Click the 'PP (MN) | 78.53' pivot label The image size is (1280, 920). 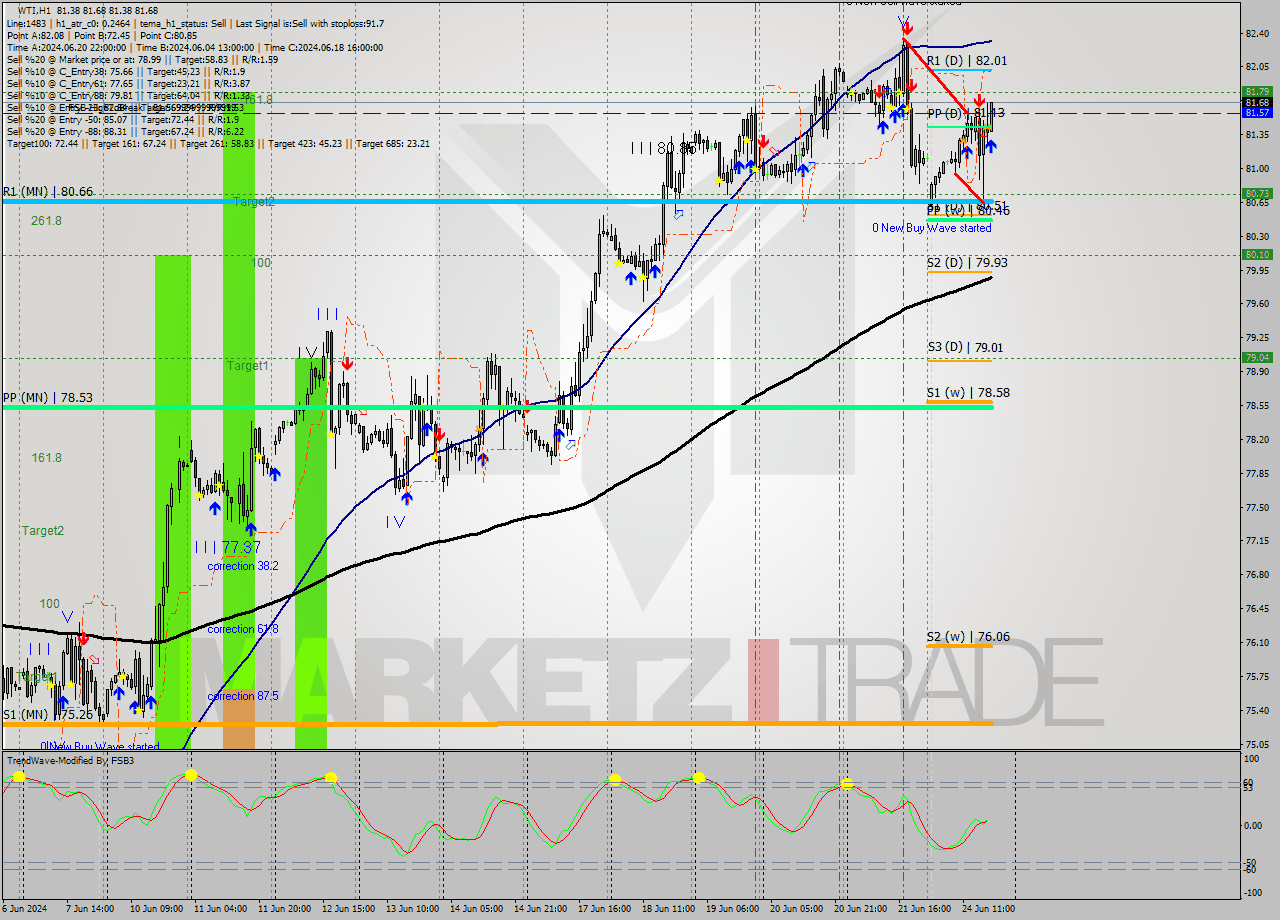tap(47, 397)
